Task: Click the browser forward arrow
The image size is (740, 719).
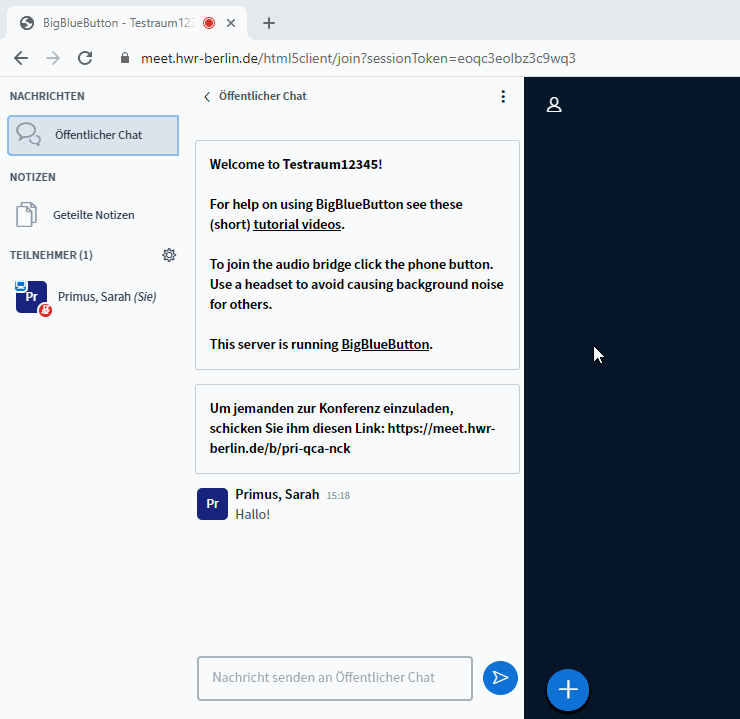Action: tap(53, 58)
